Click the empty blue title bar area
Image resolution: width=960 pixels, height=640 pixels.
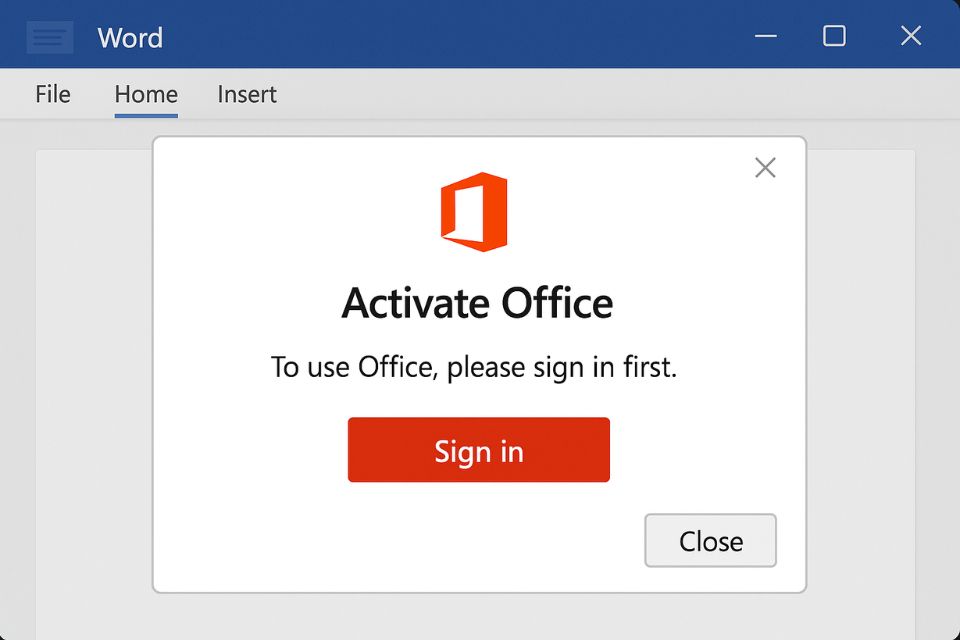pos(450,36)
